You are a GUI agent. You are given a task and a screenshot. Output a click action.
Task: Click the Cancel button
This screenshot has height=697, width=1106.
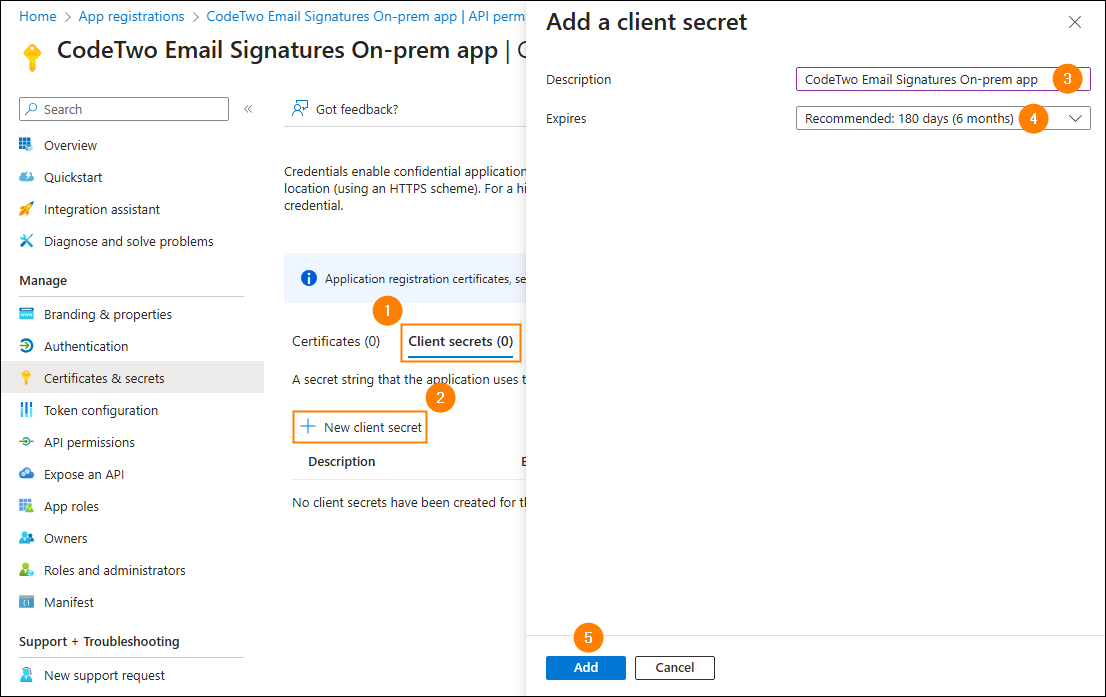pos(674,667)
